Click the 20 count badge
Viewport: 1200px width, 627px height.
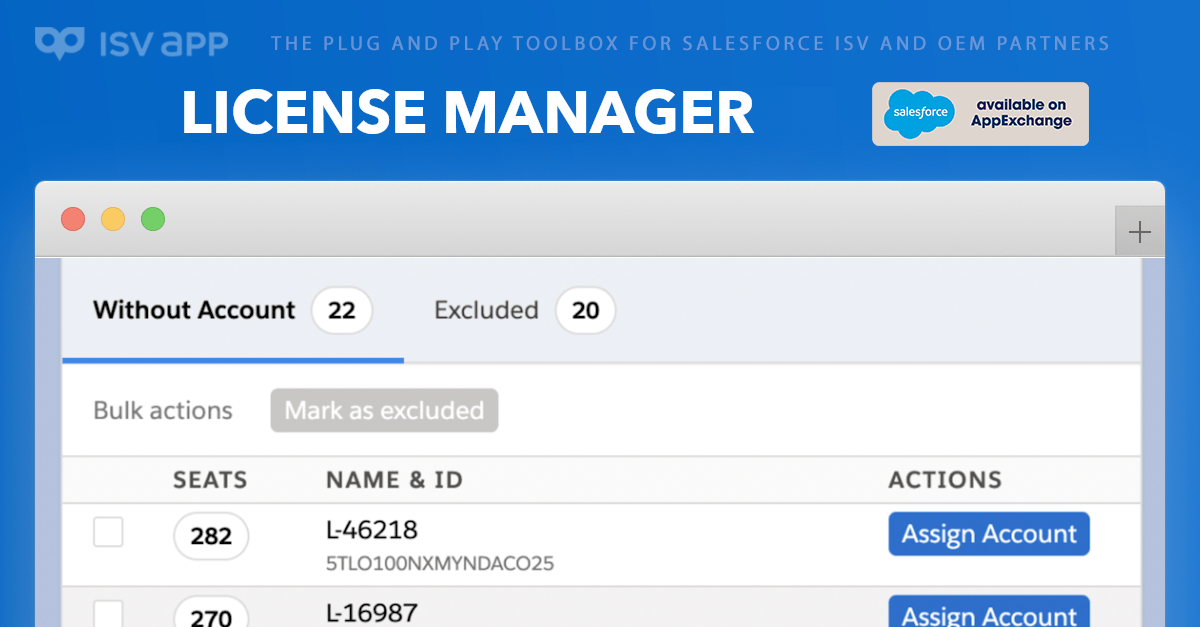(x=586, y=310)
